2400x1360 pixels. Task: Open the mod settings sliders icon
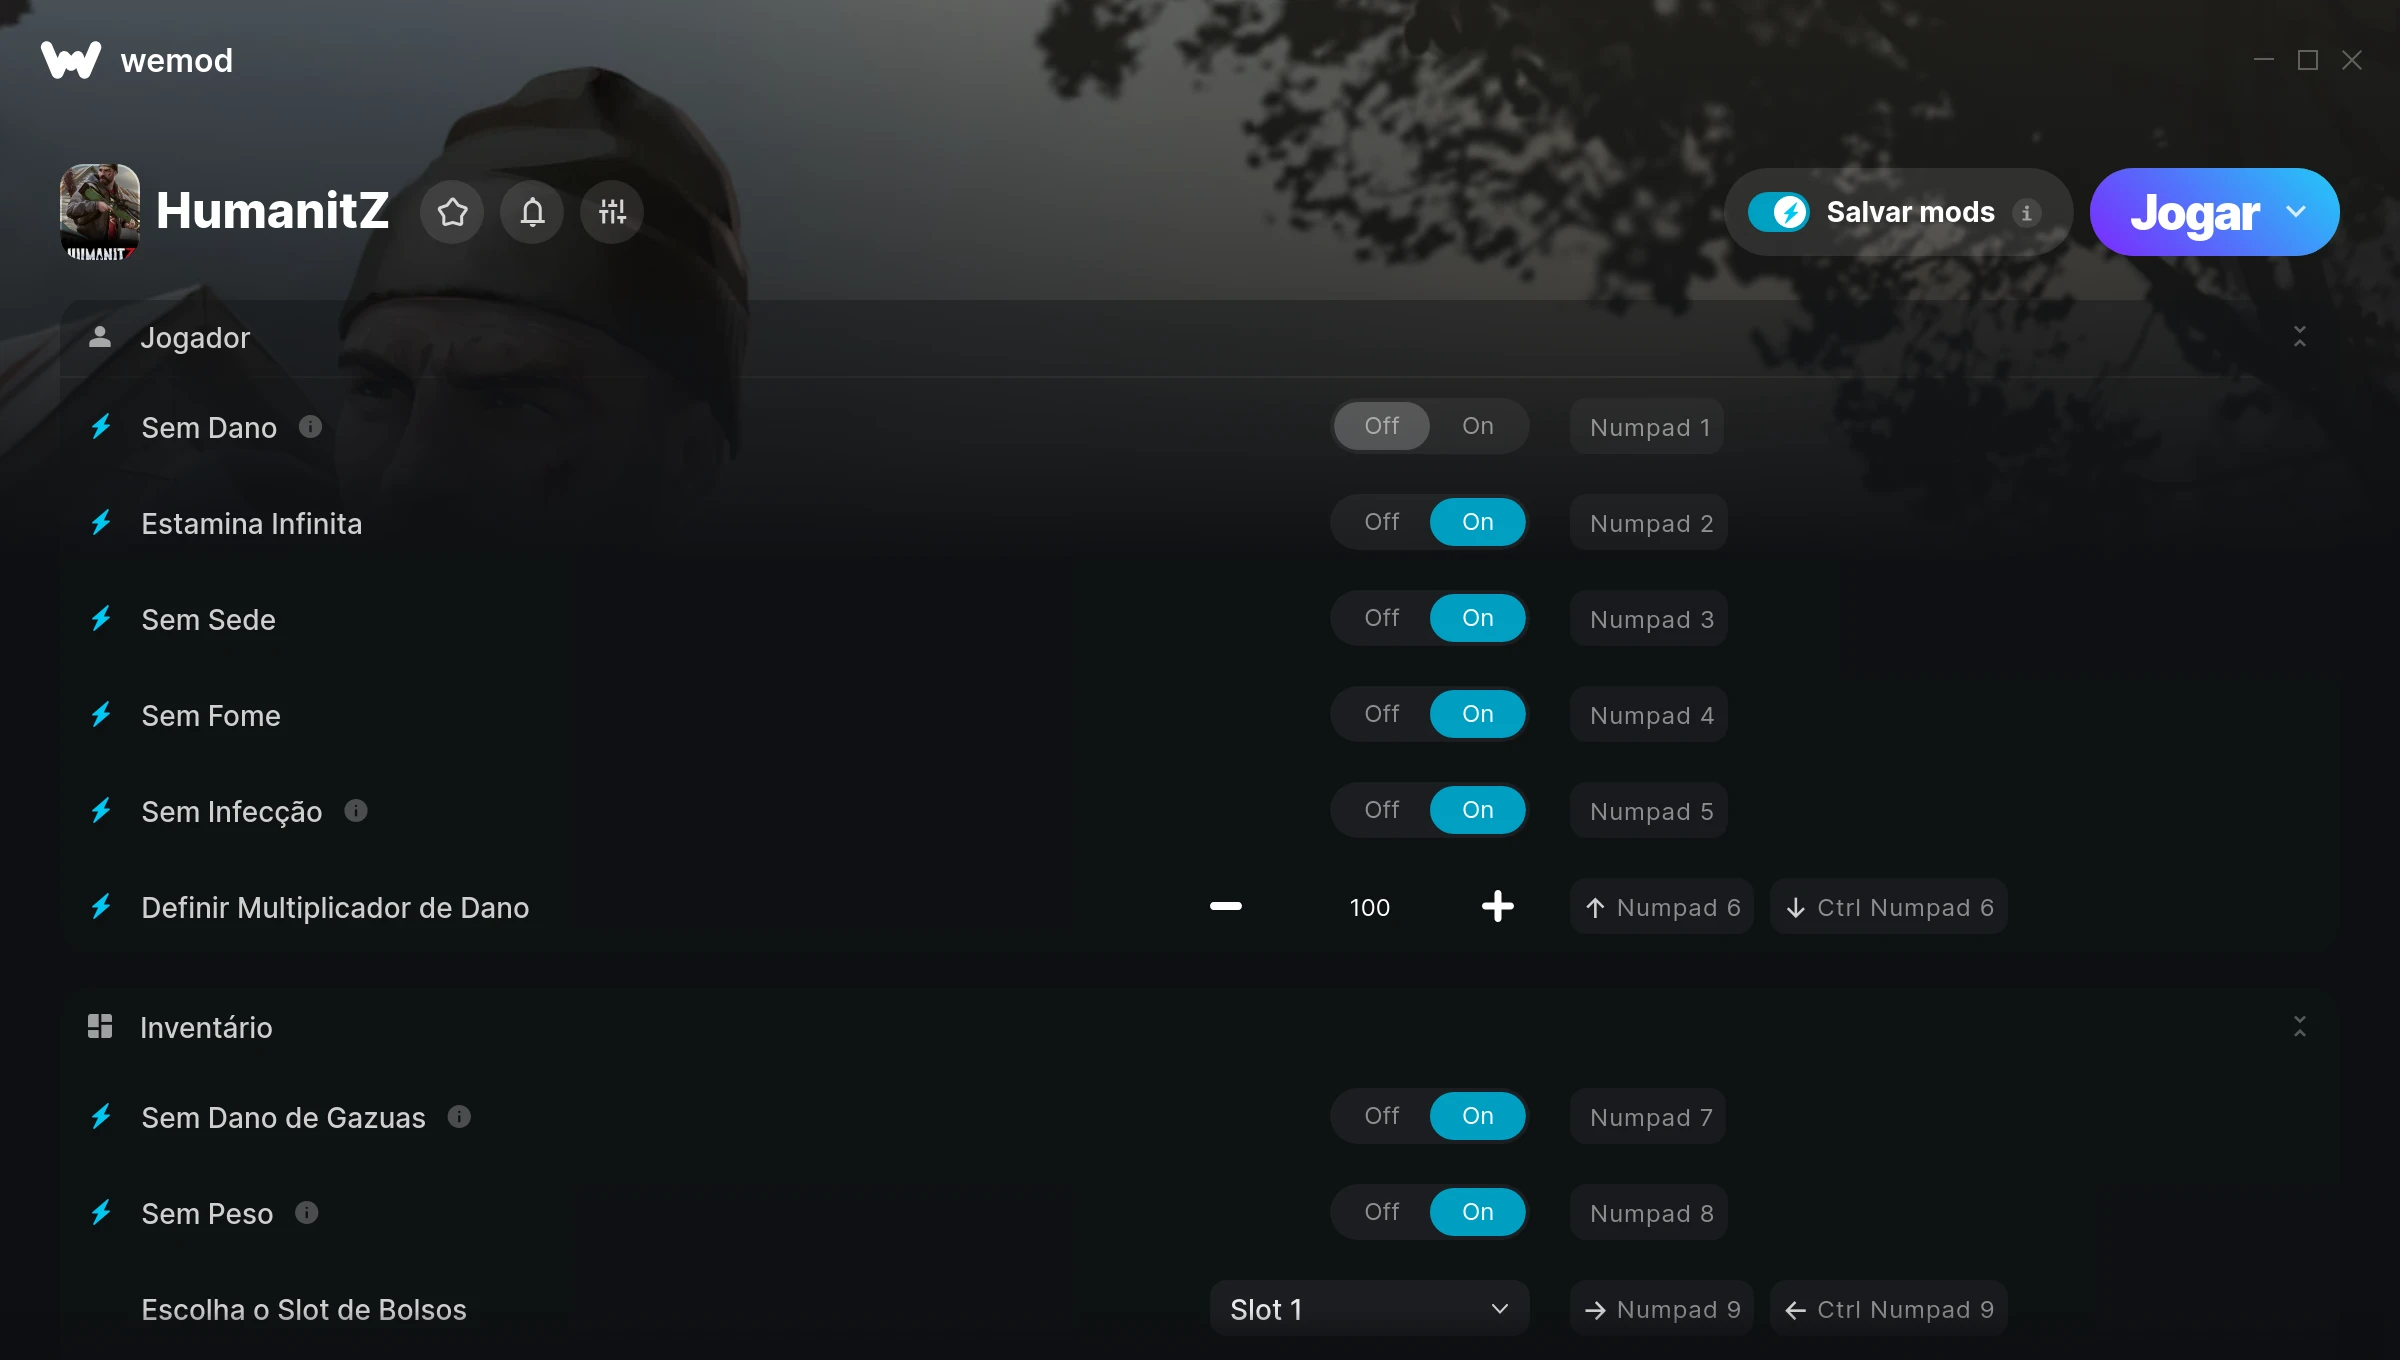(x=612, y=212)
